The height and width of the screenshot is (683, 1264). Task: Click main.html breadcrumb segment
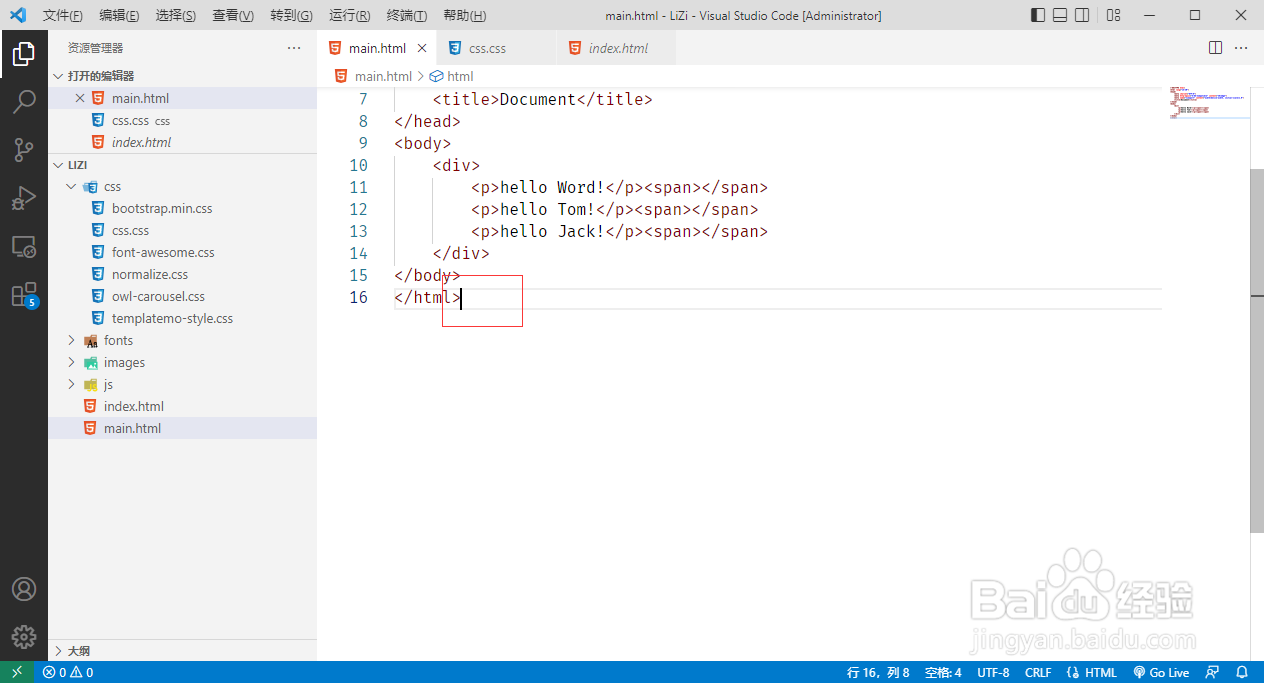tap(383, 76)
